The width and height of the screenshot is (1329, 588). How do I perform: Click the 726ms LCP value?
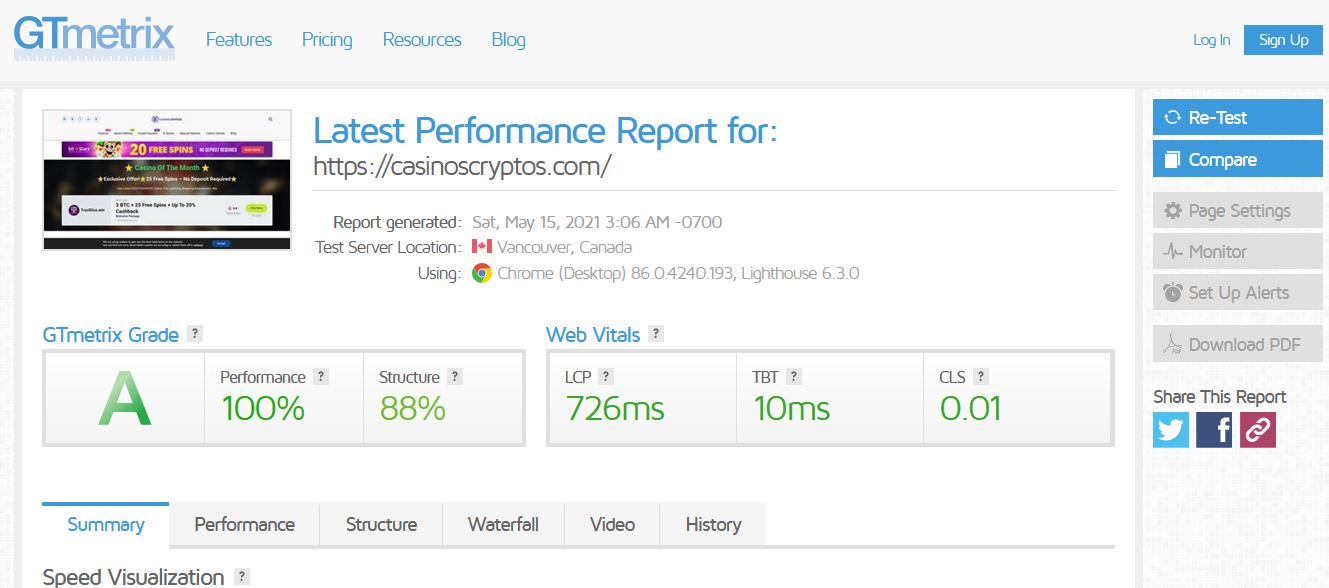tap(615, 408)
